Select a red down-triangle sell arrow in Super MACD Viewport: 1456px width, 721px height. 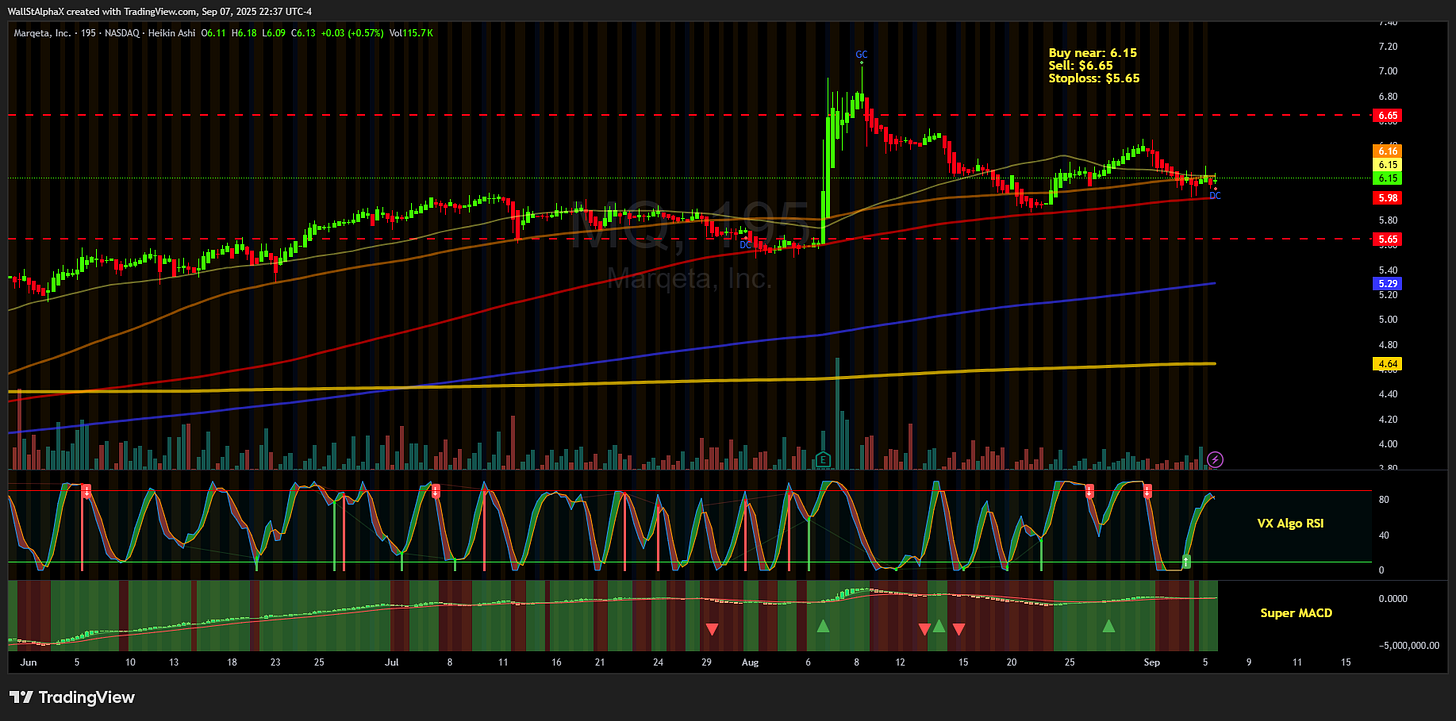coord(711,630)
